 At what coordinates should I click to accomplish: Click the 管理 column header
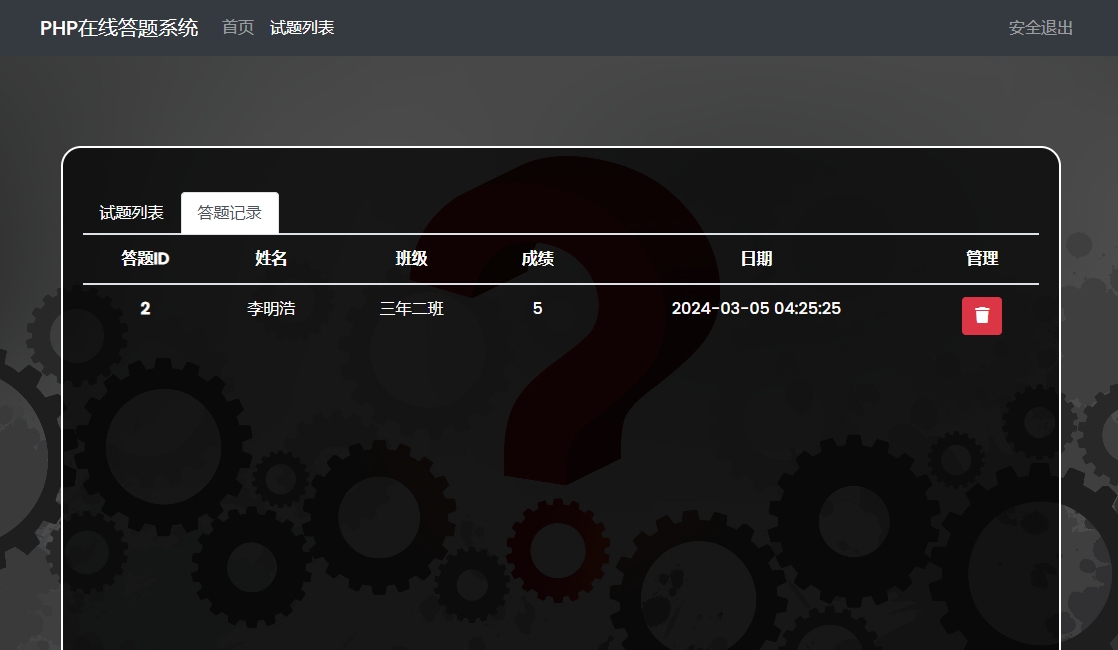coord(981,259)
